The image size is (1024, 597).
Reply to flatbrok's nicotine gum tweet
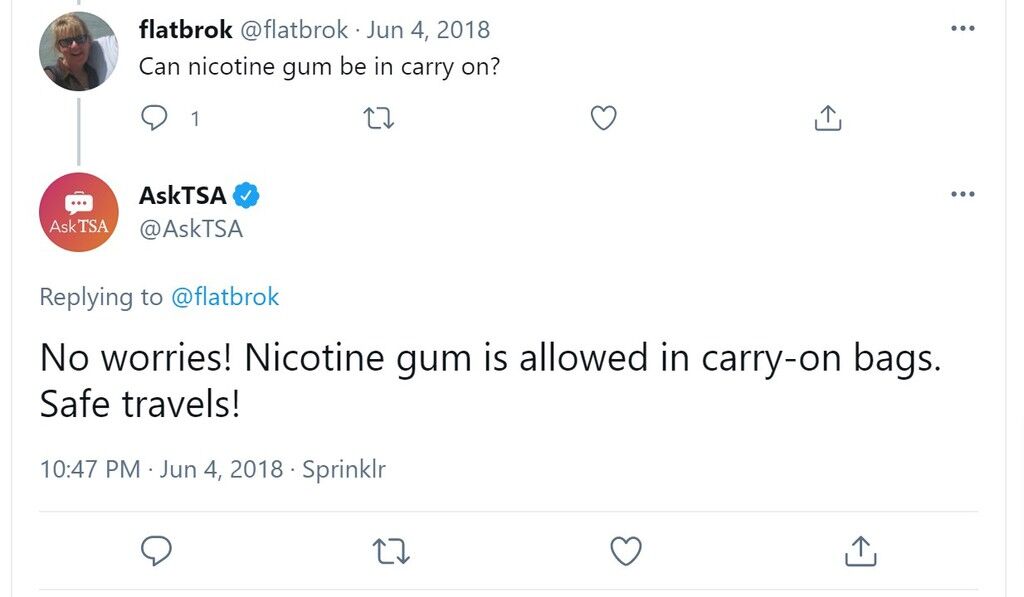coord(154,118)
